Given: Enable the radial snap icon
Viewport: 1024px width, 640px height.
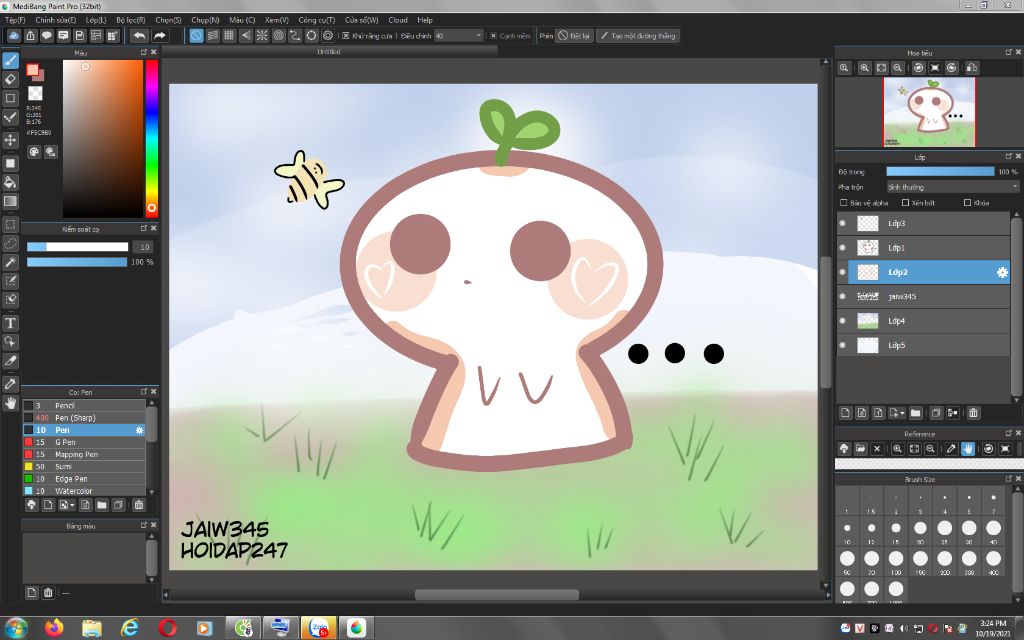Looking at the screenshot, I should (262, 36).
